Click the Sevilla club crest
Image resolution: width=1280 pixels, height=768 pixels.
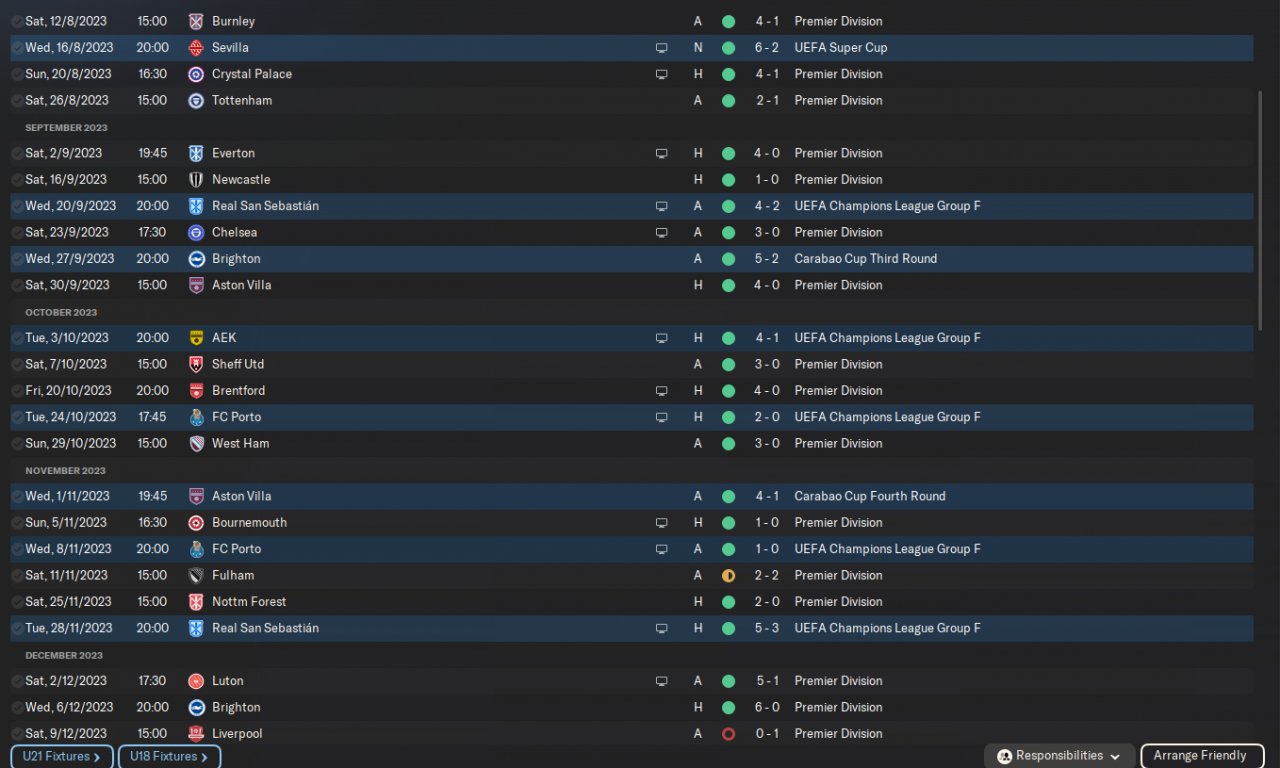click(x=196, y=47)
